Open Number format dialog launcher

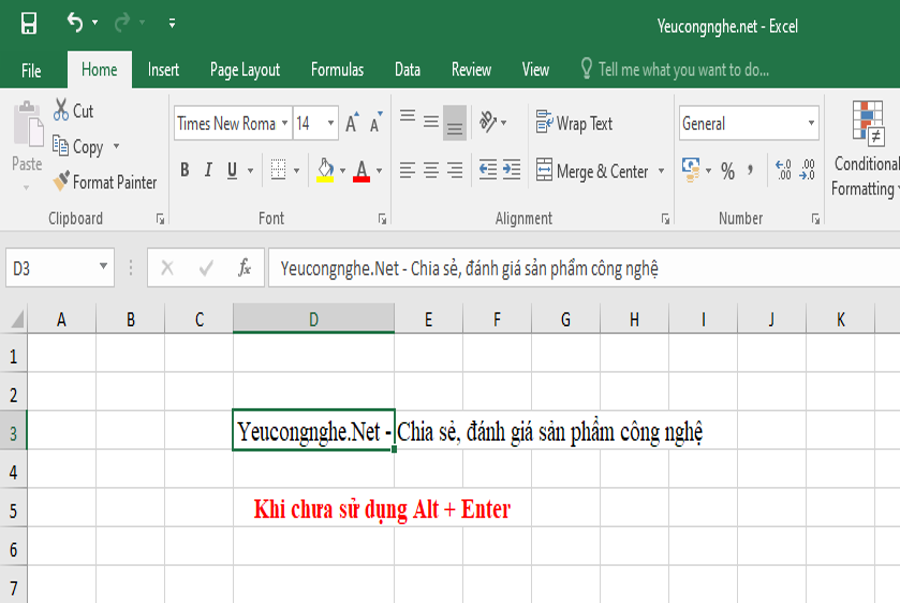(816, 219)
